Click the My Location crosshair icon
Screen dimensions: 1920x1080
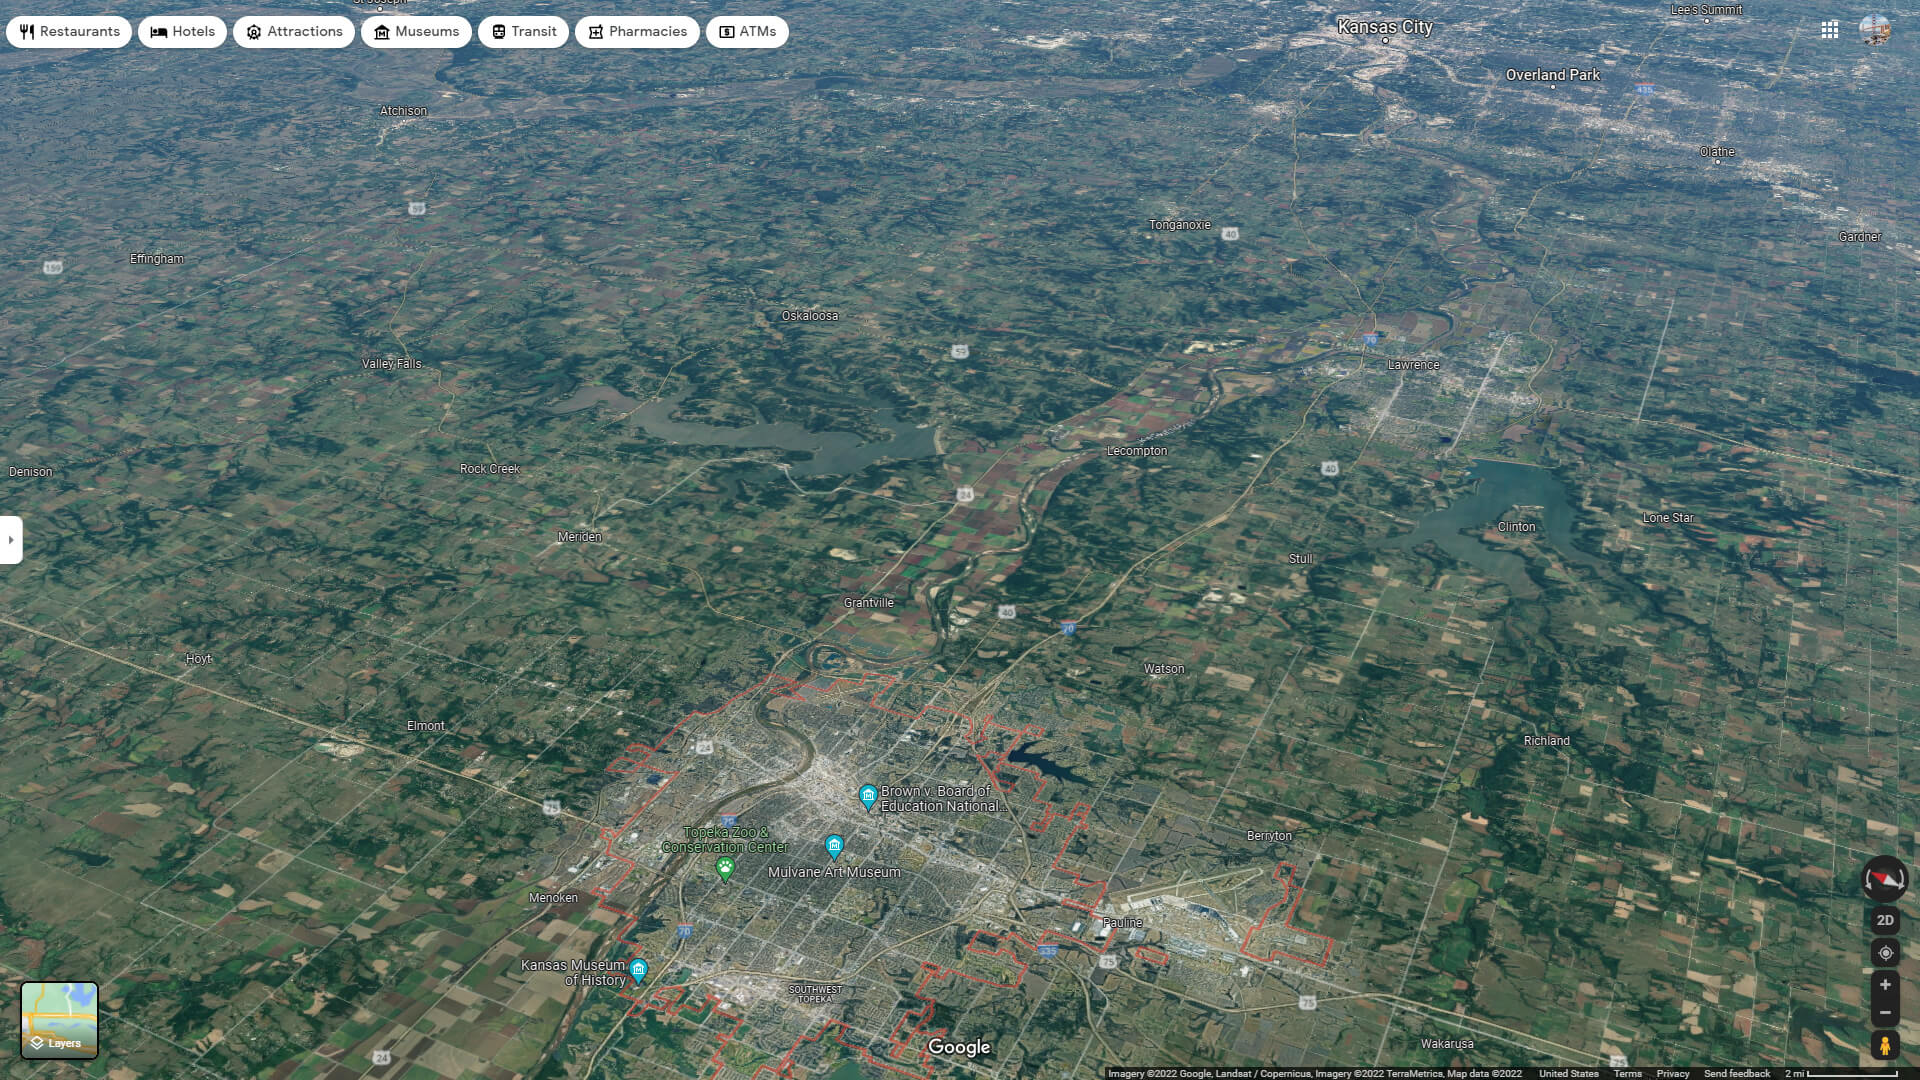point(1884,952)
